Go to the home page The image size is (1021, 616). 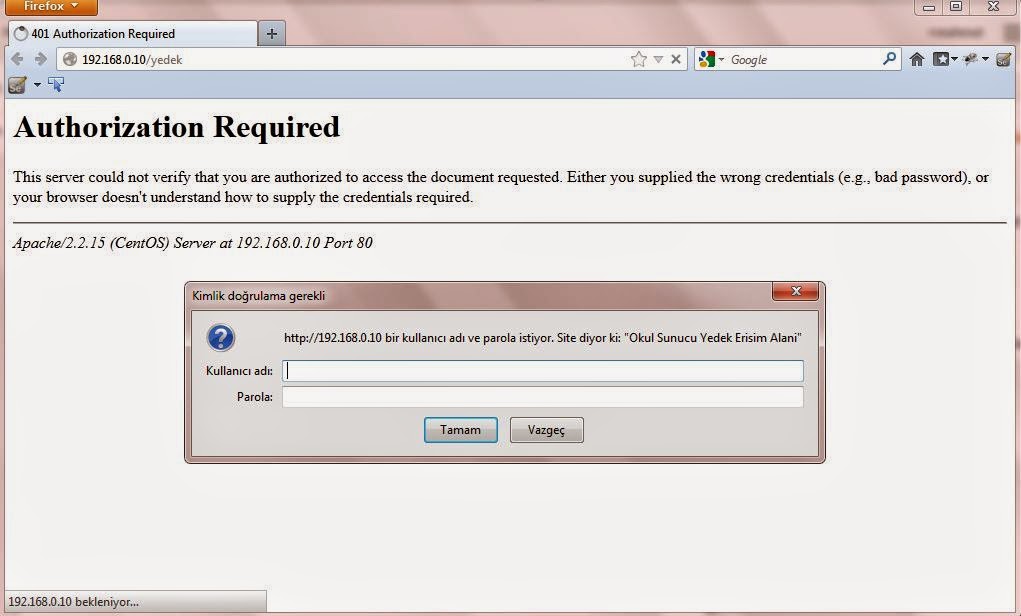point(917,59)
